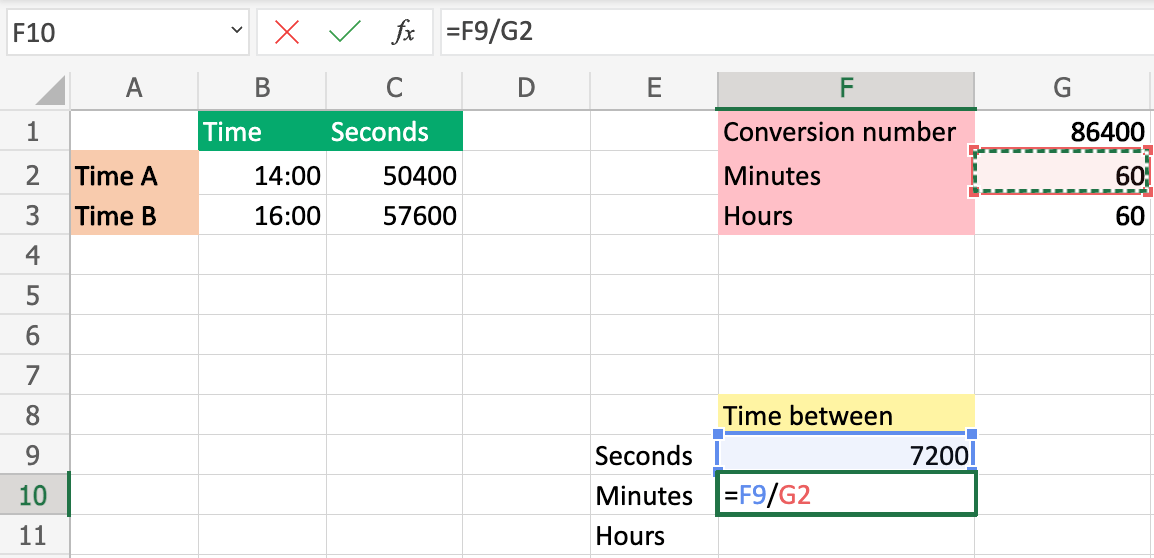Click the orange Time B label cell
Viewport: 1154px width, 558px height.
point(134,216)
